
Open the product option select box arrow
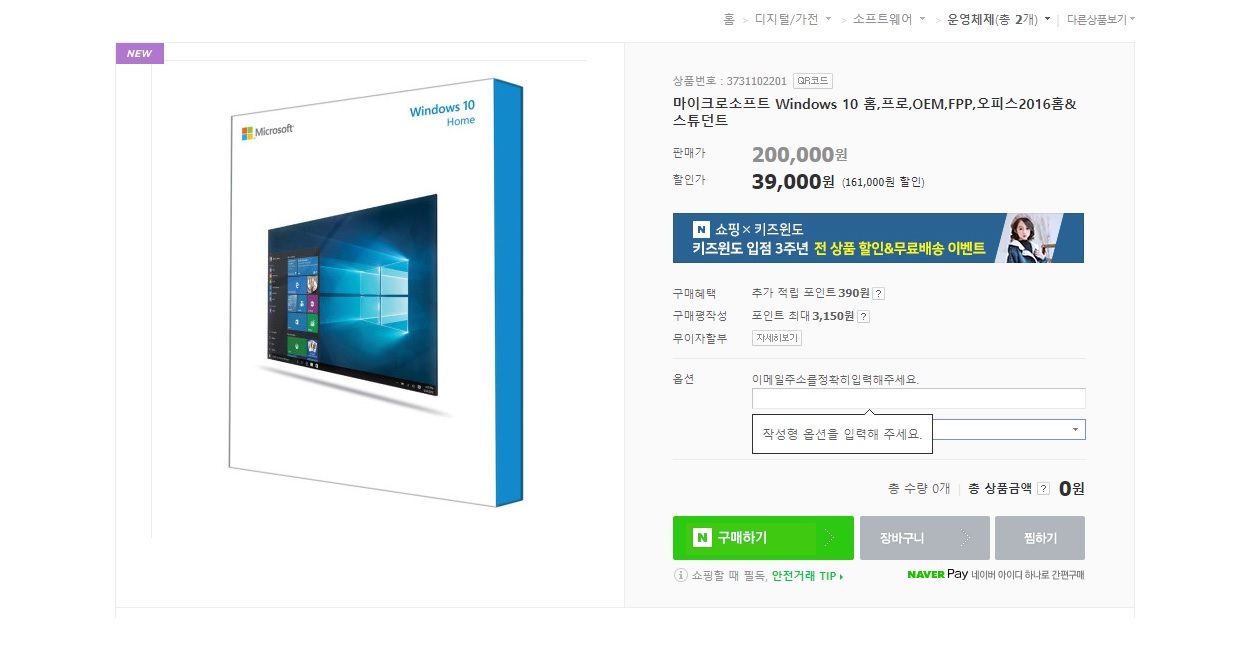pos(1075,429)
